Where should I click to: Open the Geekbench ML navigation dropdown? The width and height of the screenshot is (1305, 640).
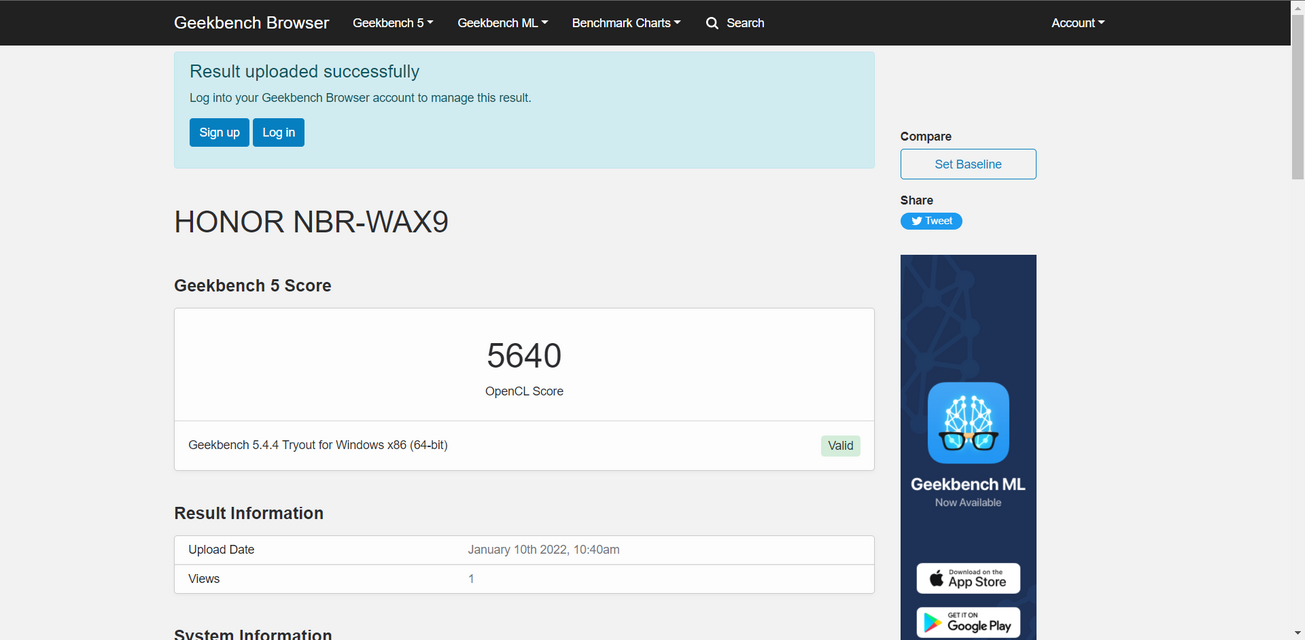coord(502,23)
